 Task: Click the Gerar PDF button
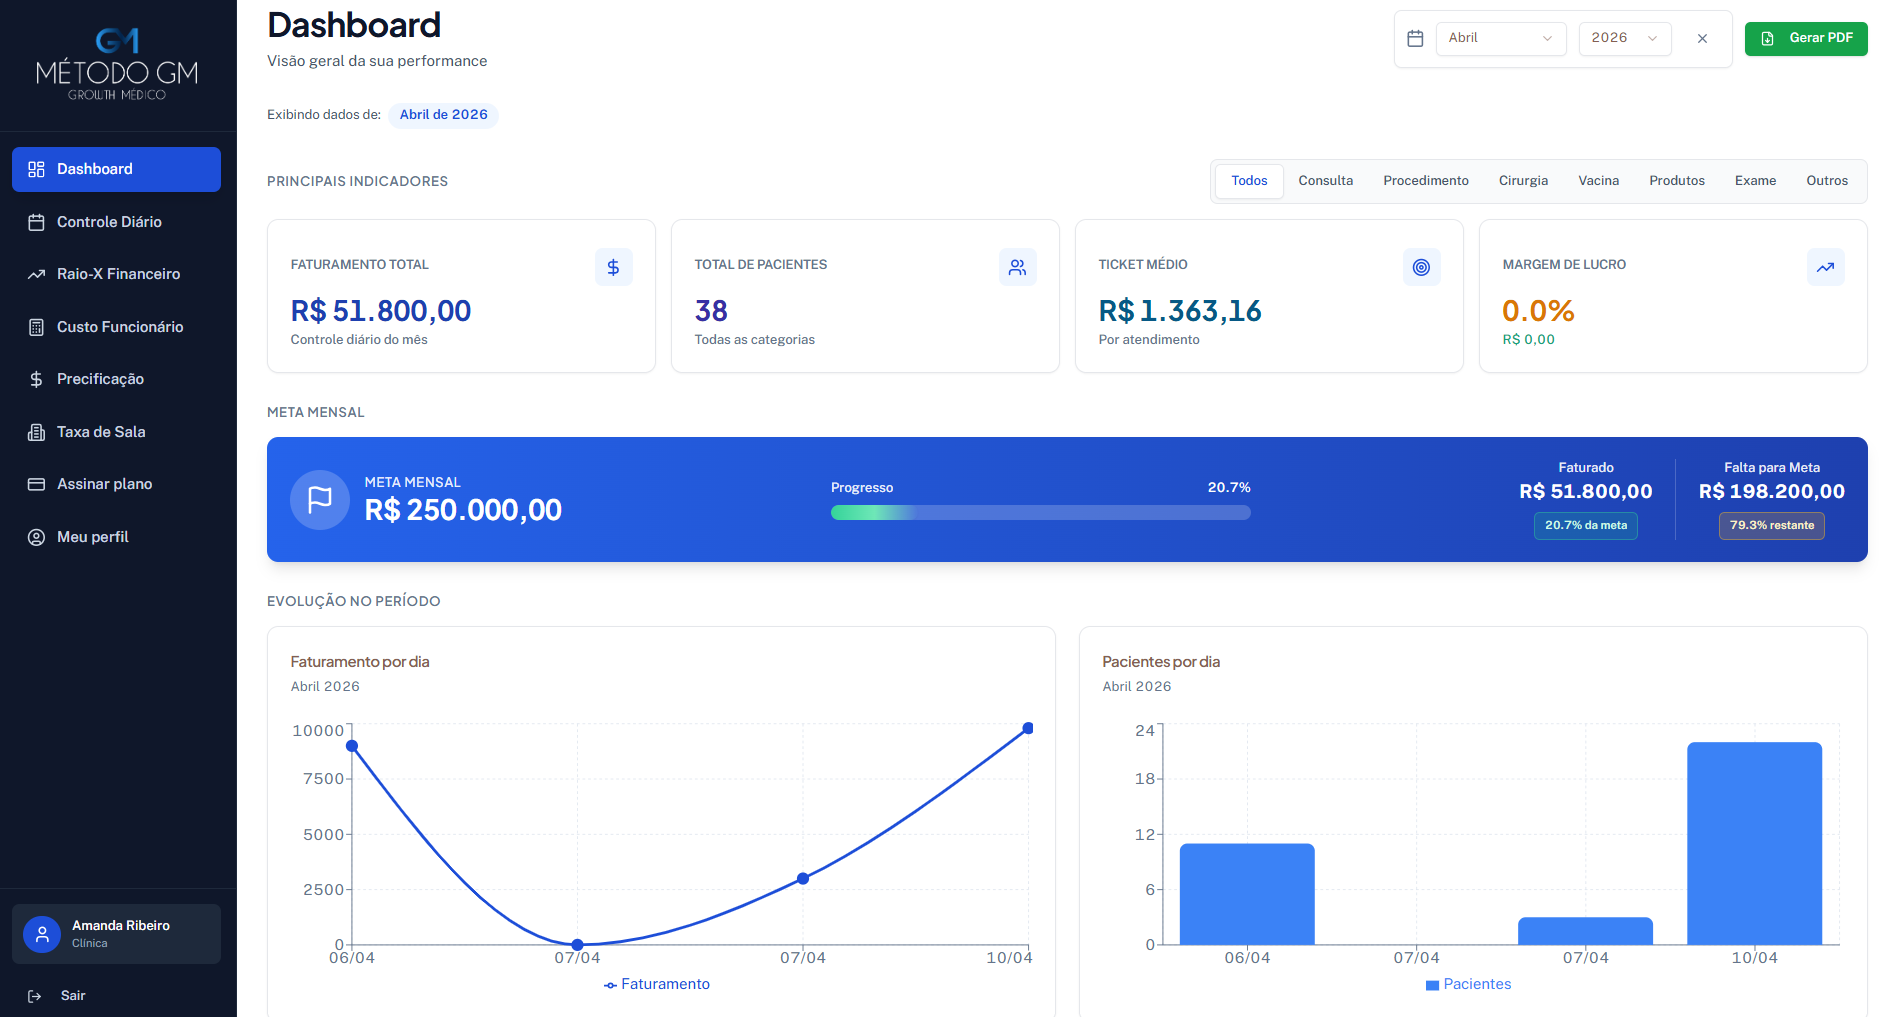[x=1806, y=38]
